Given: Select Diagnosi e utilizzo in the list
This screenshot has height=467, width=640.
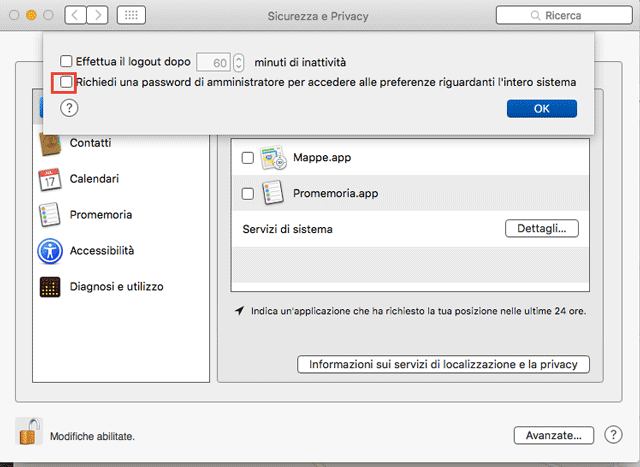Looking at the screenshot, I should click(x=121, y=287).
